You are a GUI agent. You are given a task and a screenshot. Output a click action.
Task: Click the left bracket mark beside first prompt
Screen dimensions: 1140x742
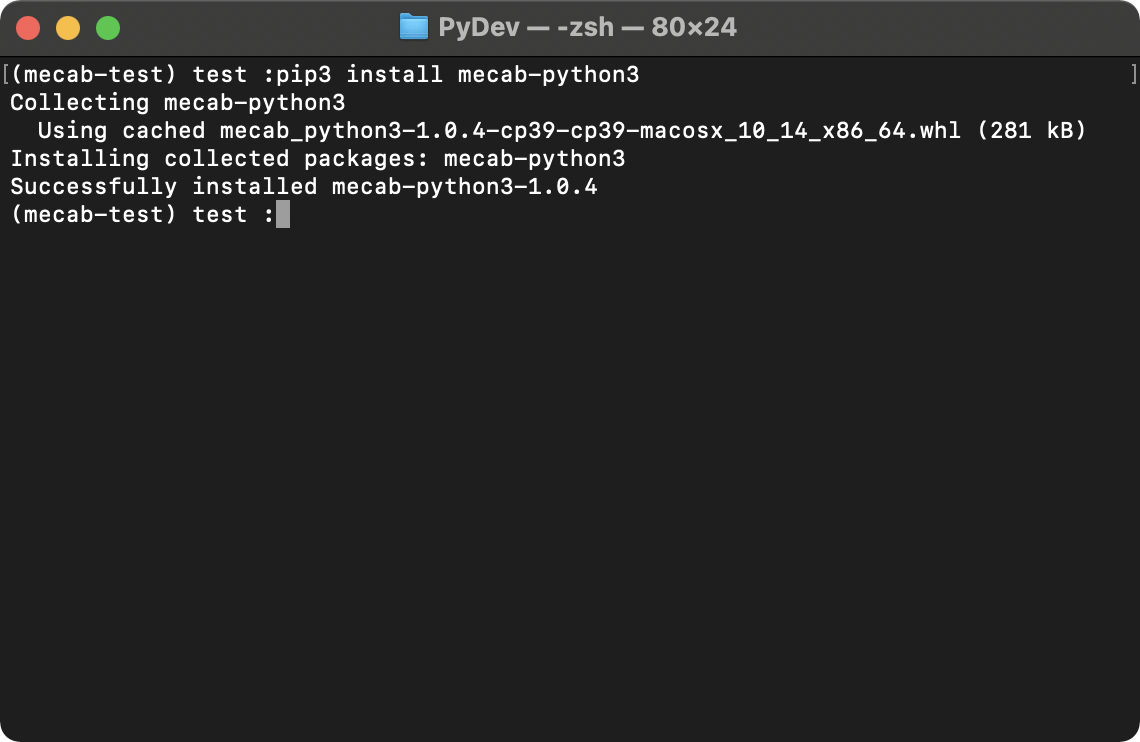5,74
